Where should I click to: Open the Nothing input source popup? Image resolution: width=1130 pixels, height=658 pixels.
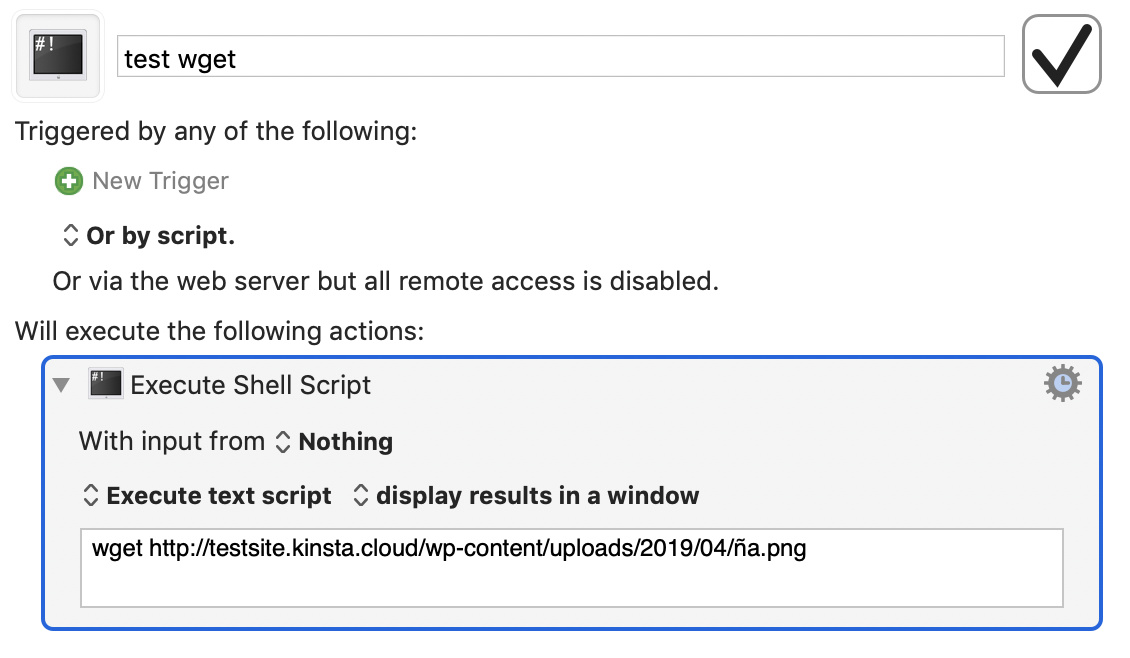[x=345, y=441]
